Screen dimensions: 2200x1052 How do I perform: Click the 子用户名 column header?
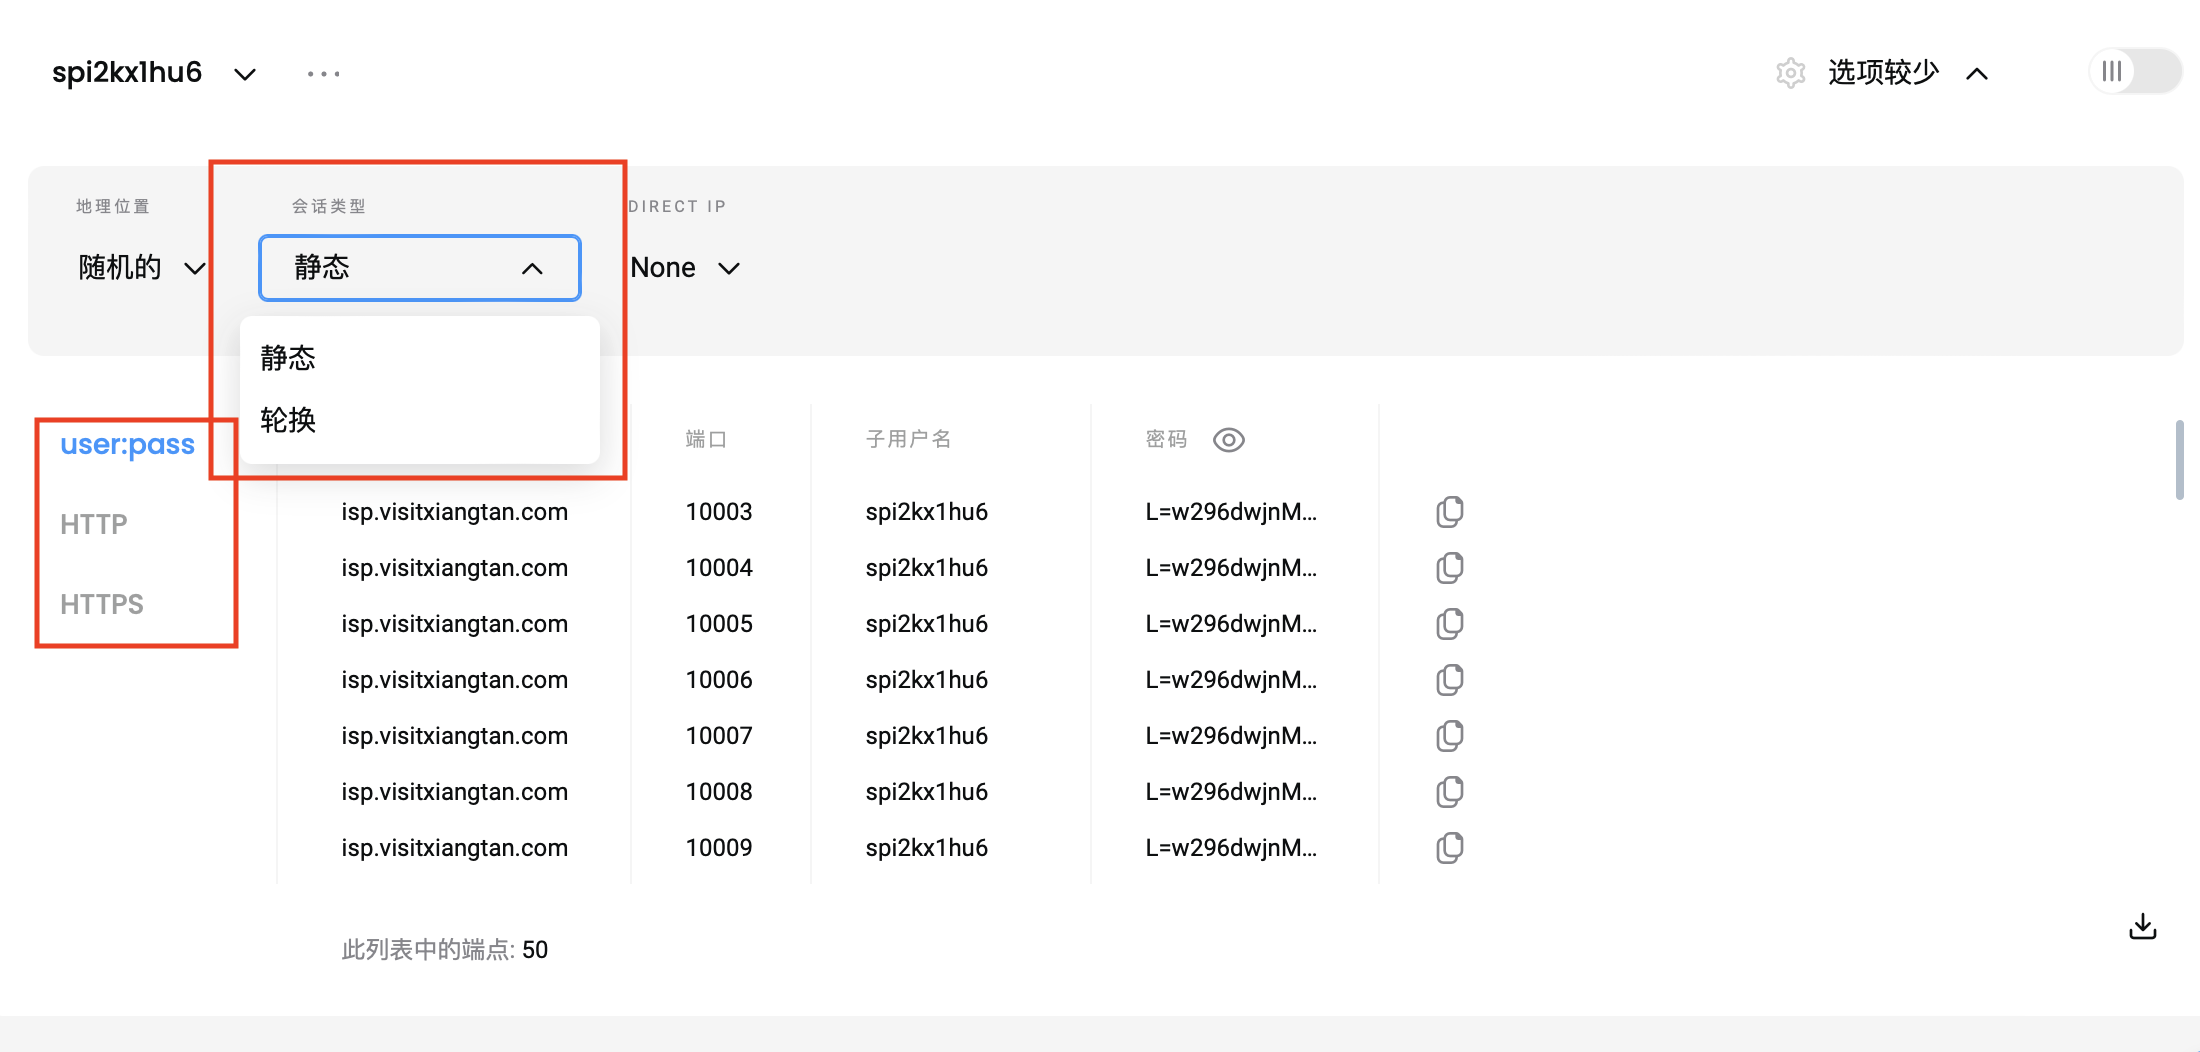[x=908, y=439]
